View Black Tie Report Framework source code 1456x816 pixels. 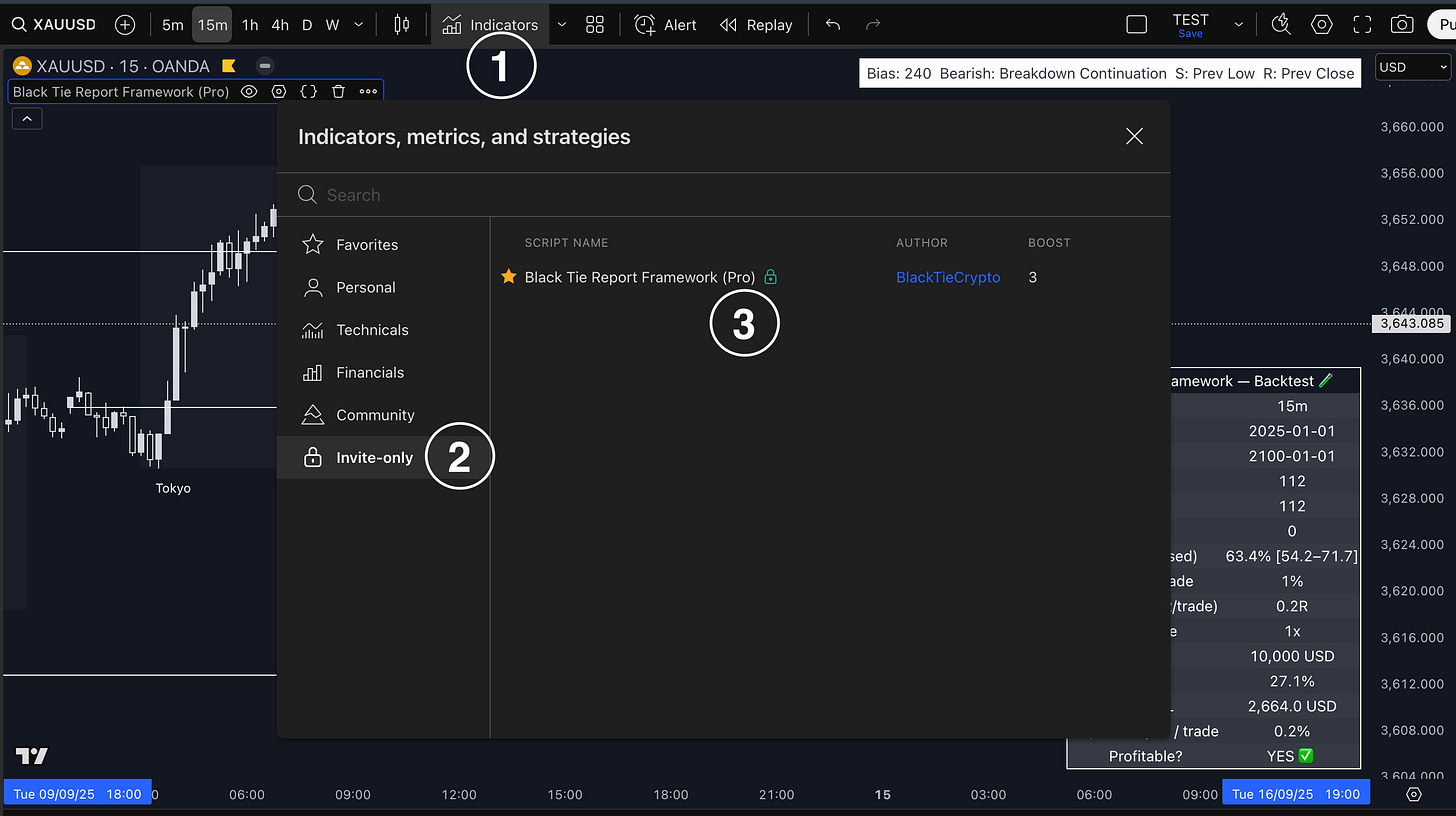click(x=309, y=92)
